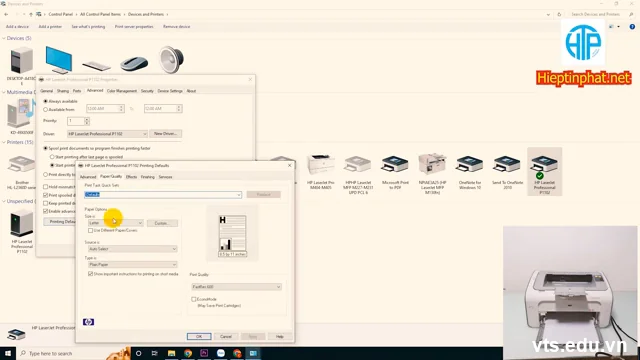Open Color Management tab in Properties window
Image resolution: width=640 pixels, height=360 pixels.
pyautogui.click(x=122, y=91)
